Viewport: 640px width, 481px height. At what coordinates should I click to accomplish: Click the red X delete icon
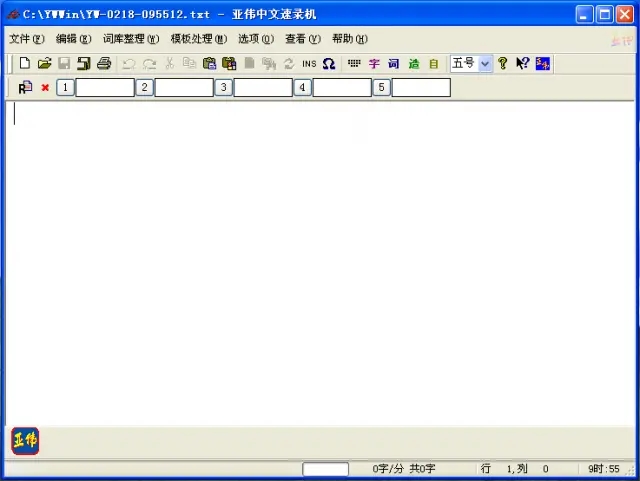tap(45, 87)
